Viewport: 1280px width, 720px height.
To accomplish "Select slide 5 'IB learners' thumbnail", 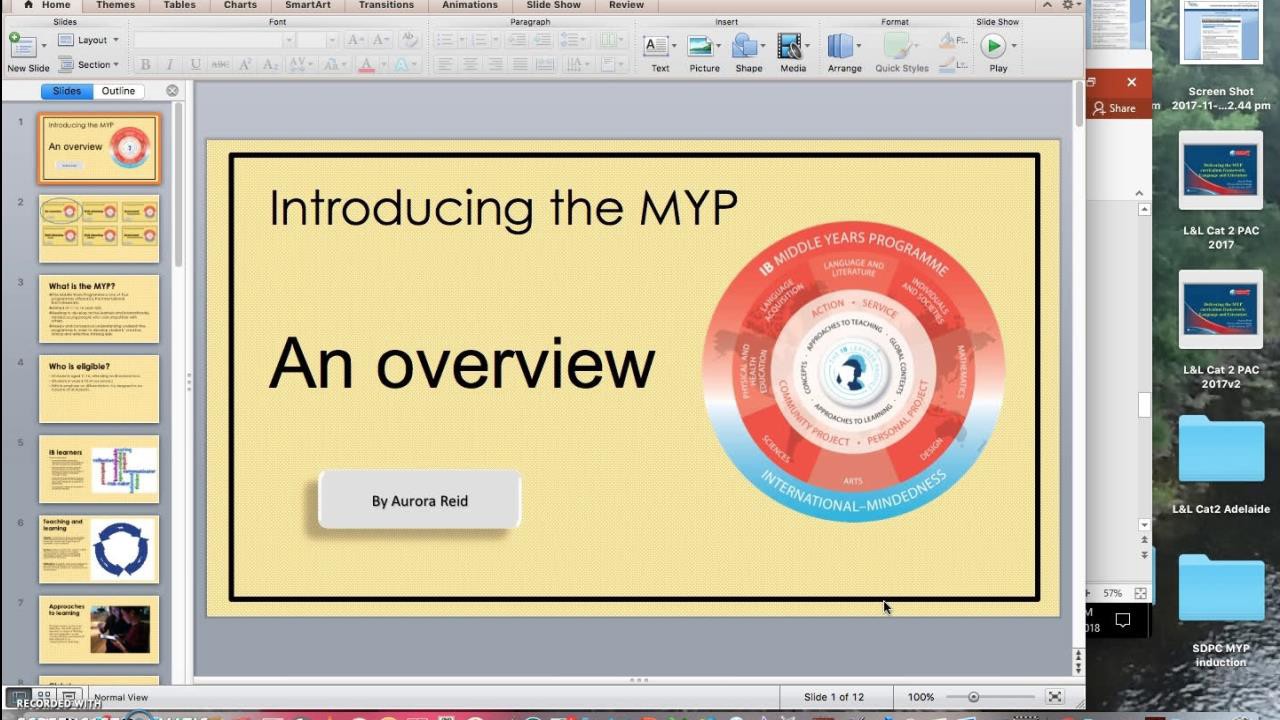I will 99,469.
